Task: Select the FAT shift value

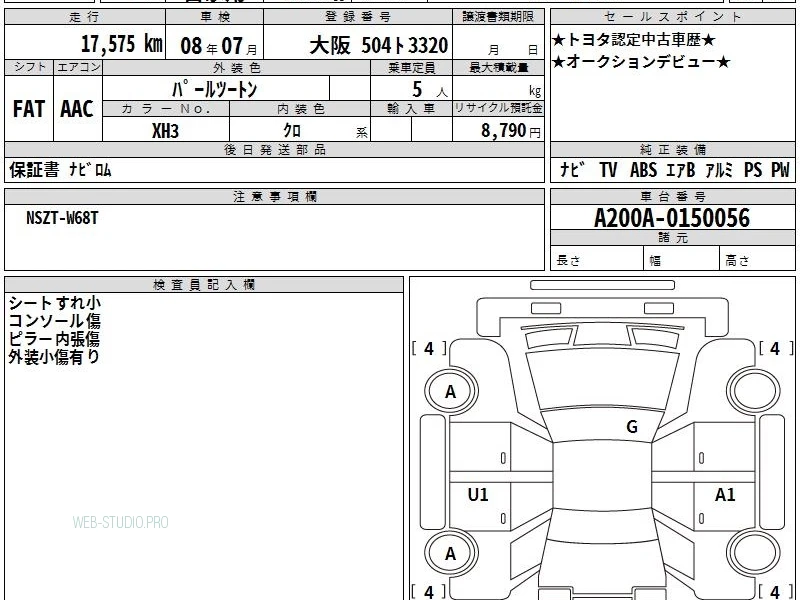Action: [x=29, y=109]
